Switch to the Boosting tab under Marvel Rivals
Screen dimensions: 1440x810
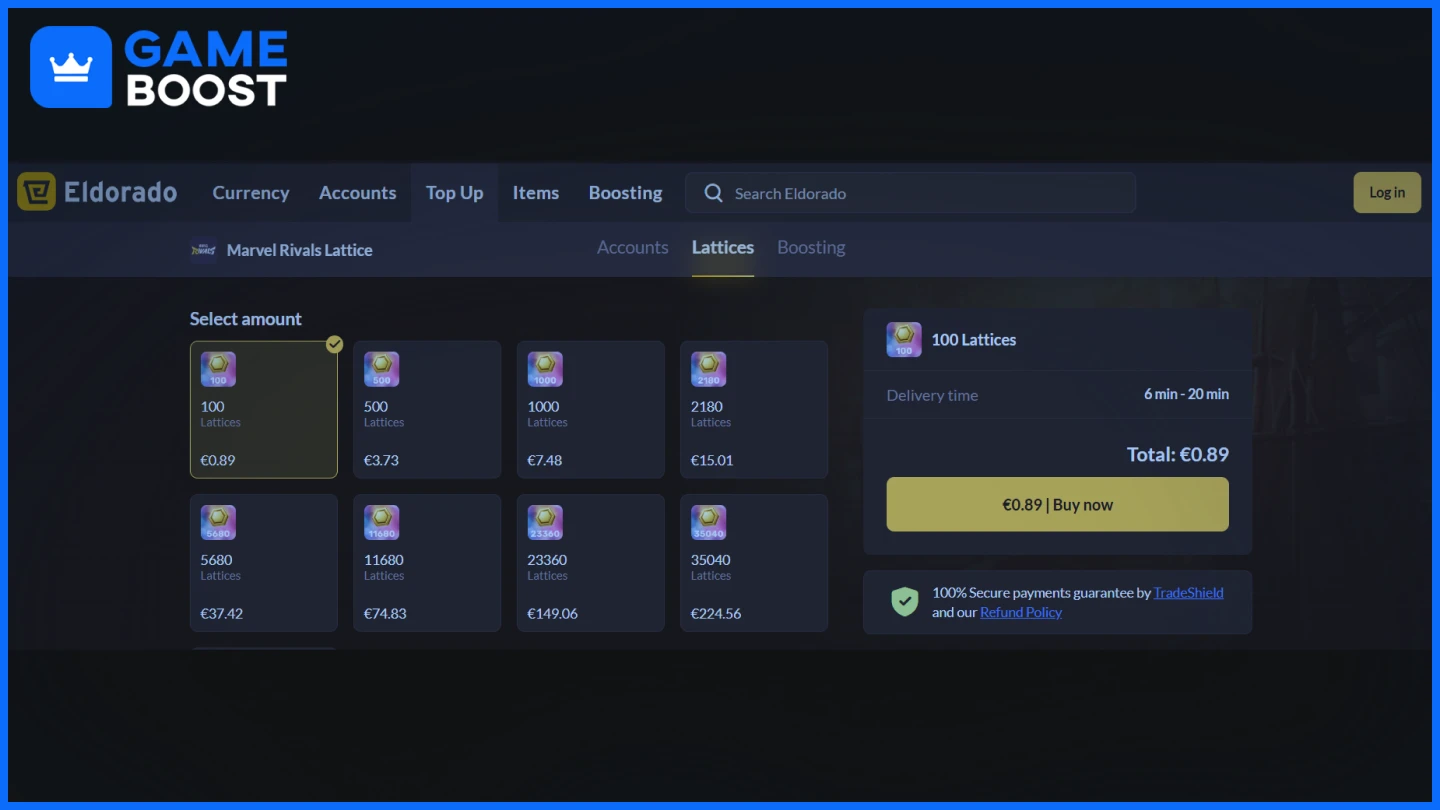811,247
